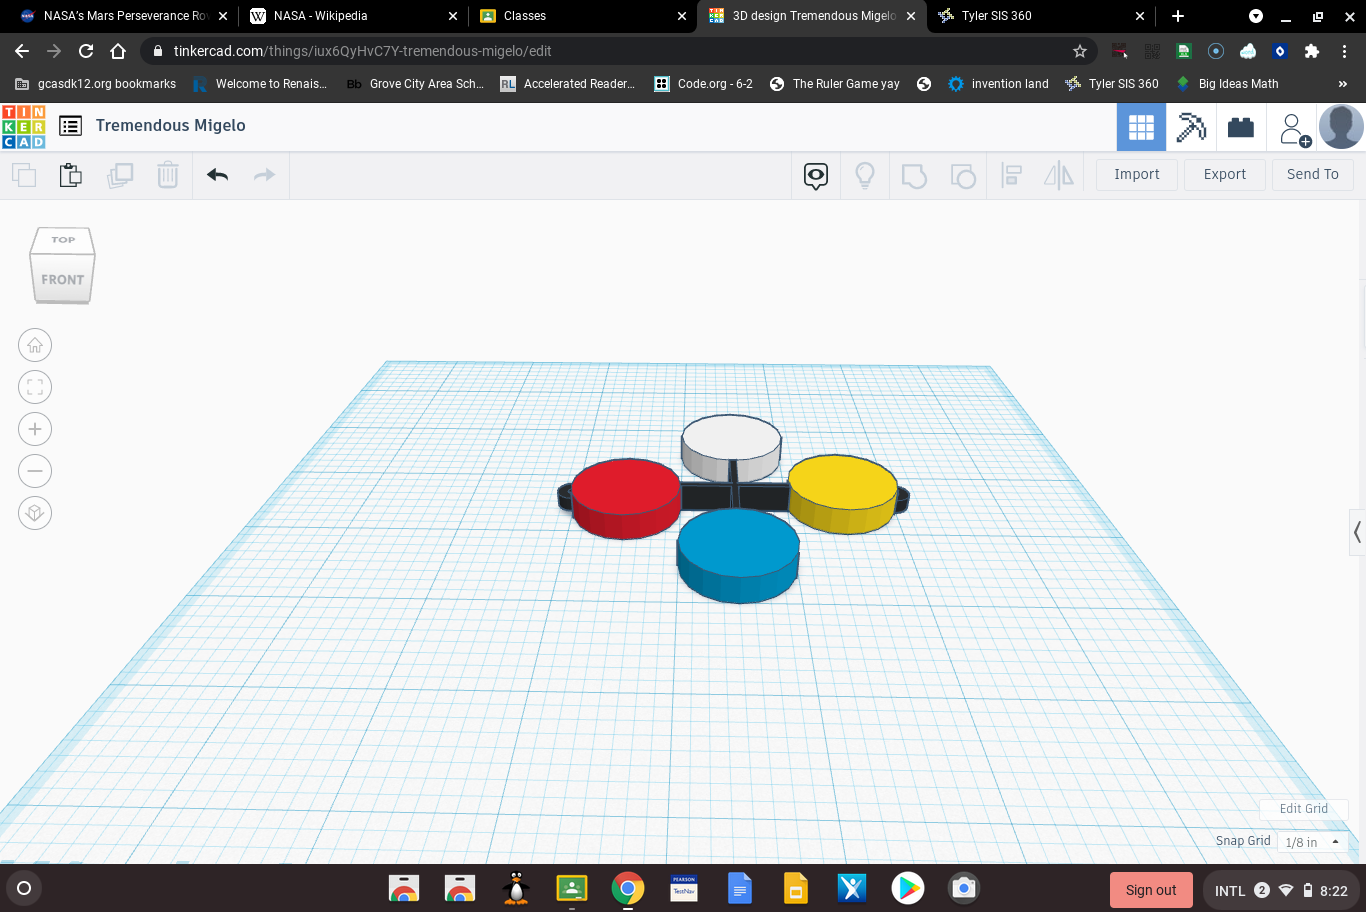Open the design list icon

pyautogui.click(x=70, y=126)
